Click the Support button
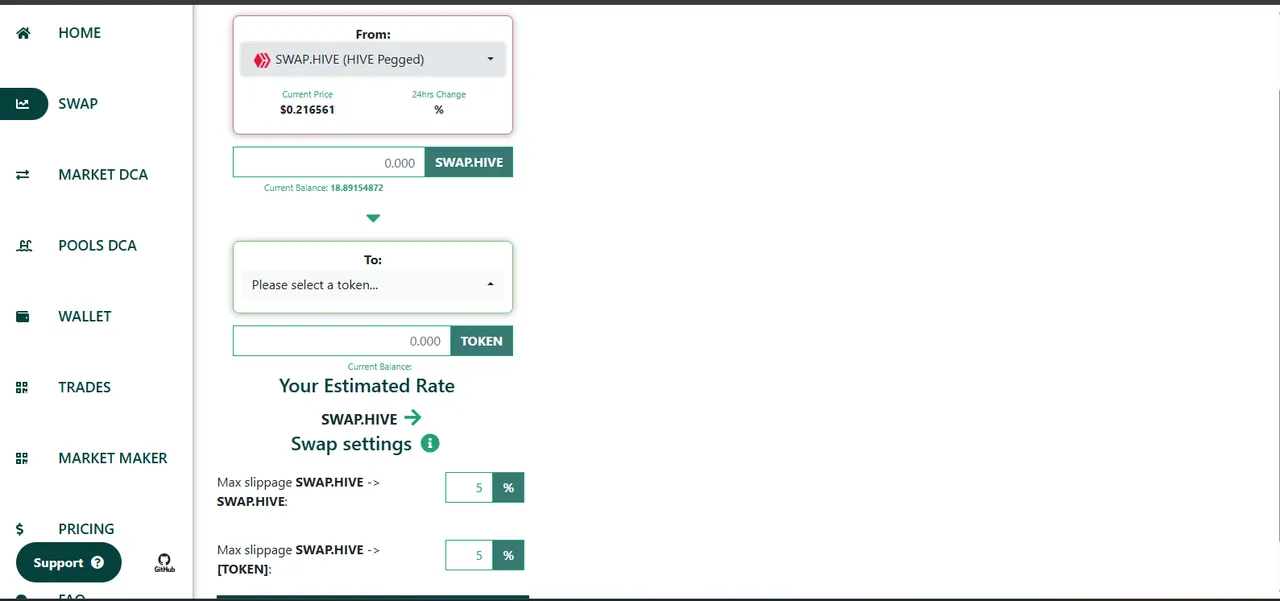 (69, 563)
